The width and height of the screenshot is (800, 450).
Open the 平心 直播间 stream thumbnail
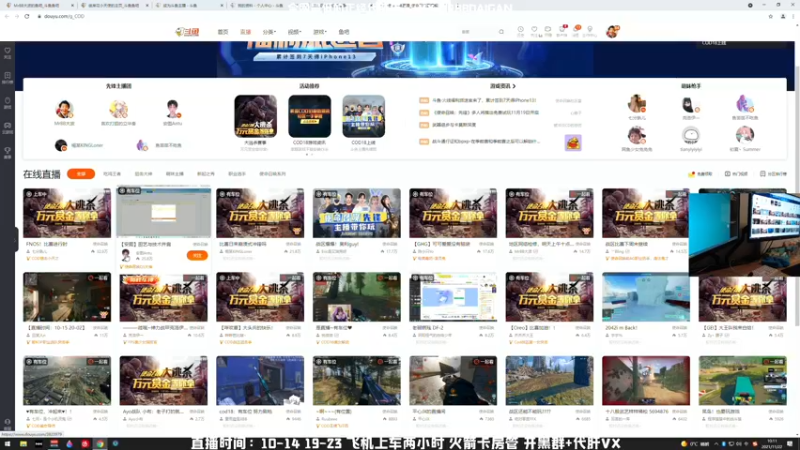(453, 381)
